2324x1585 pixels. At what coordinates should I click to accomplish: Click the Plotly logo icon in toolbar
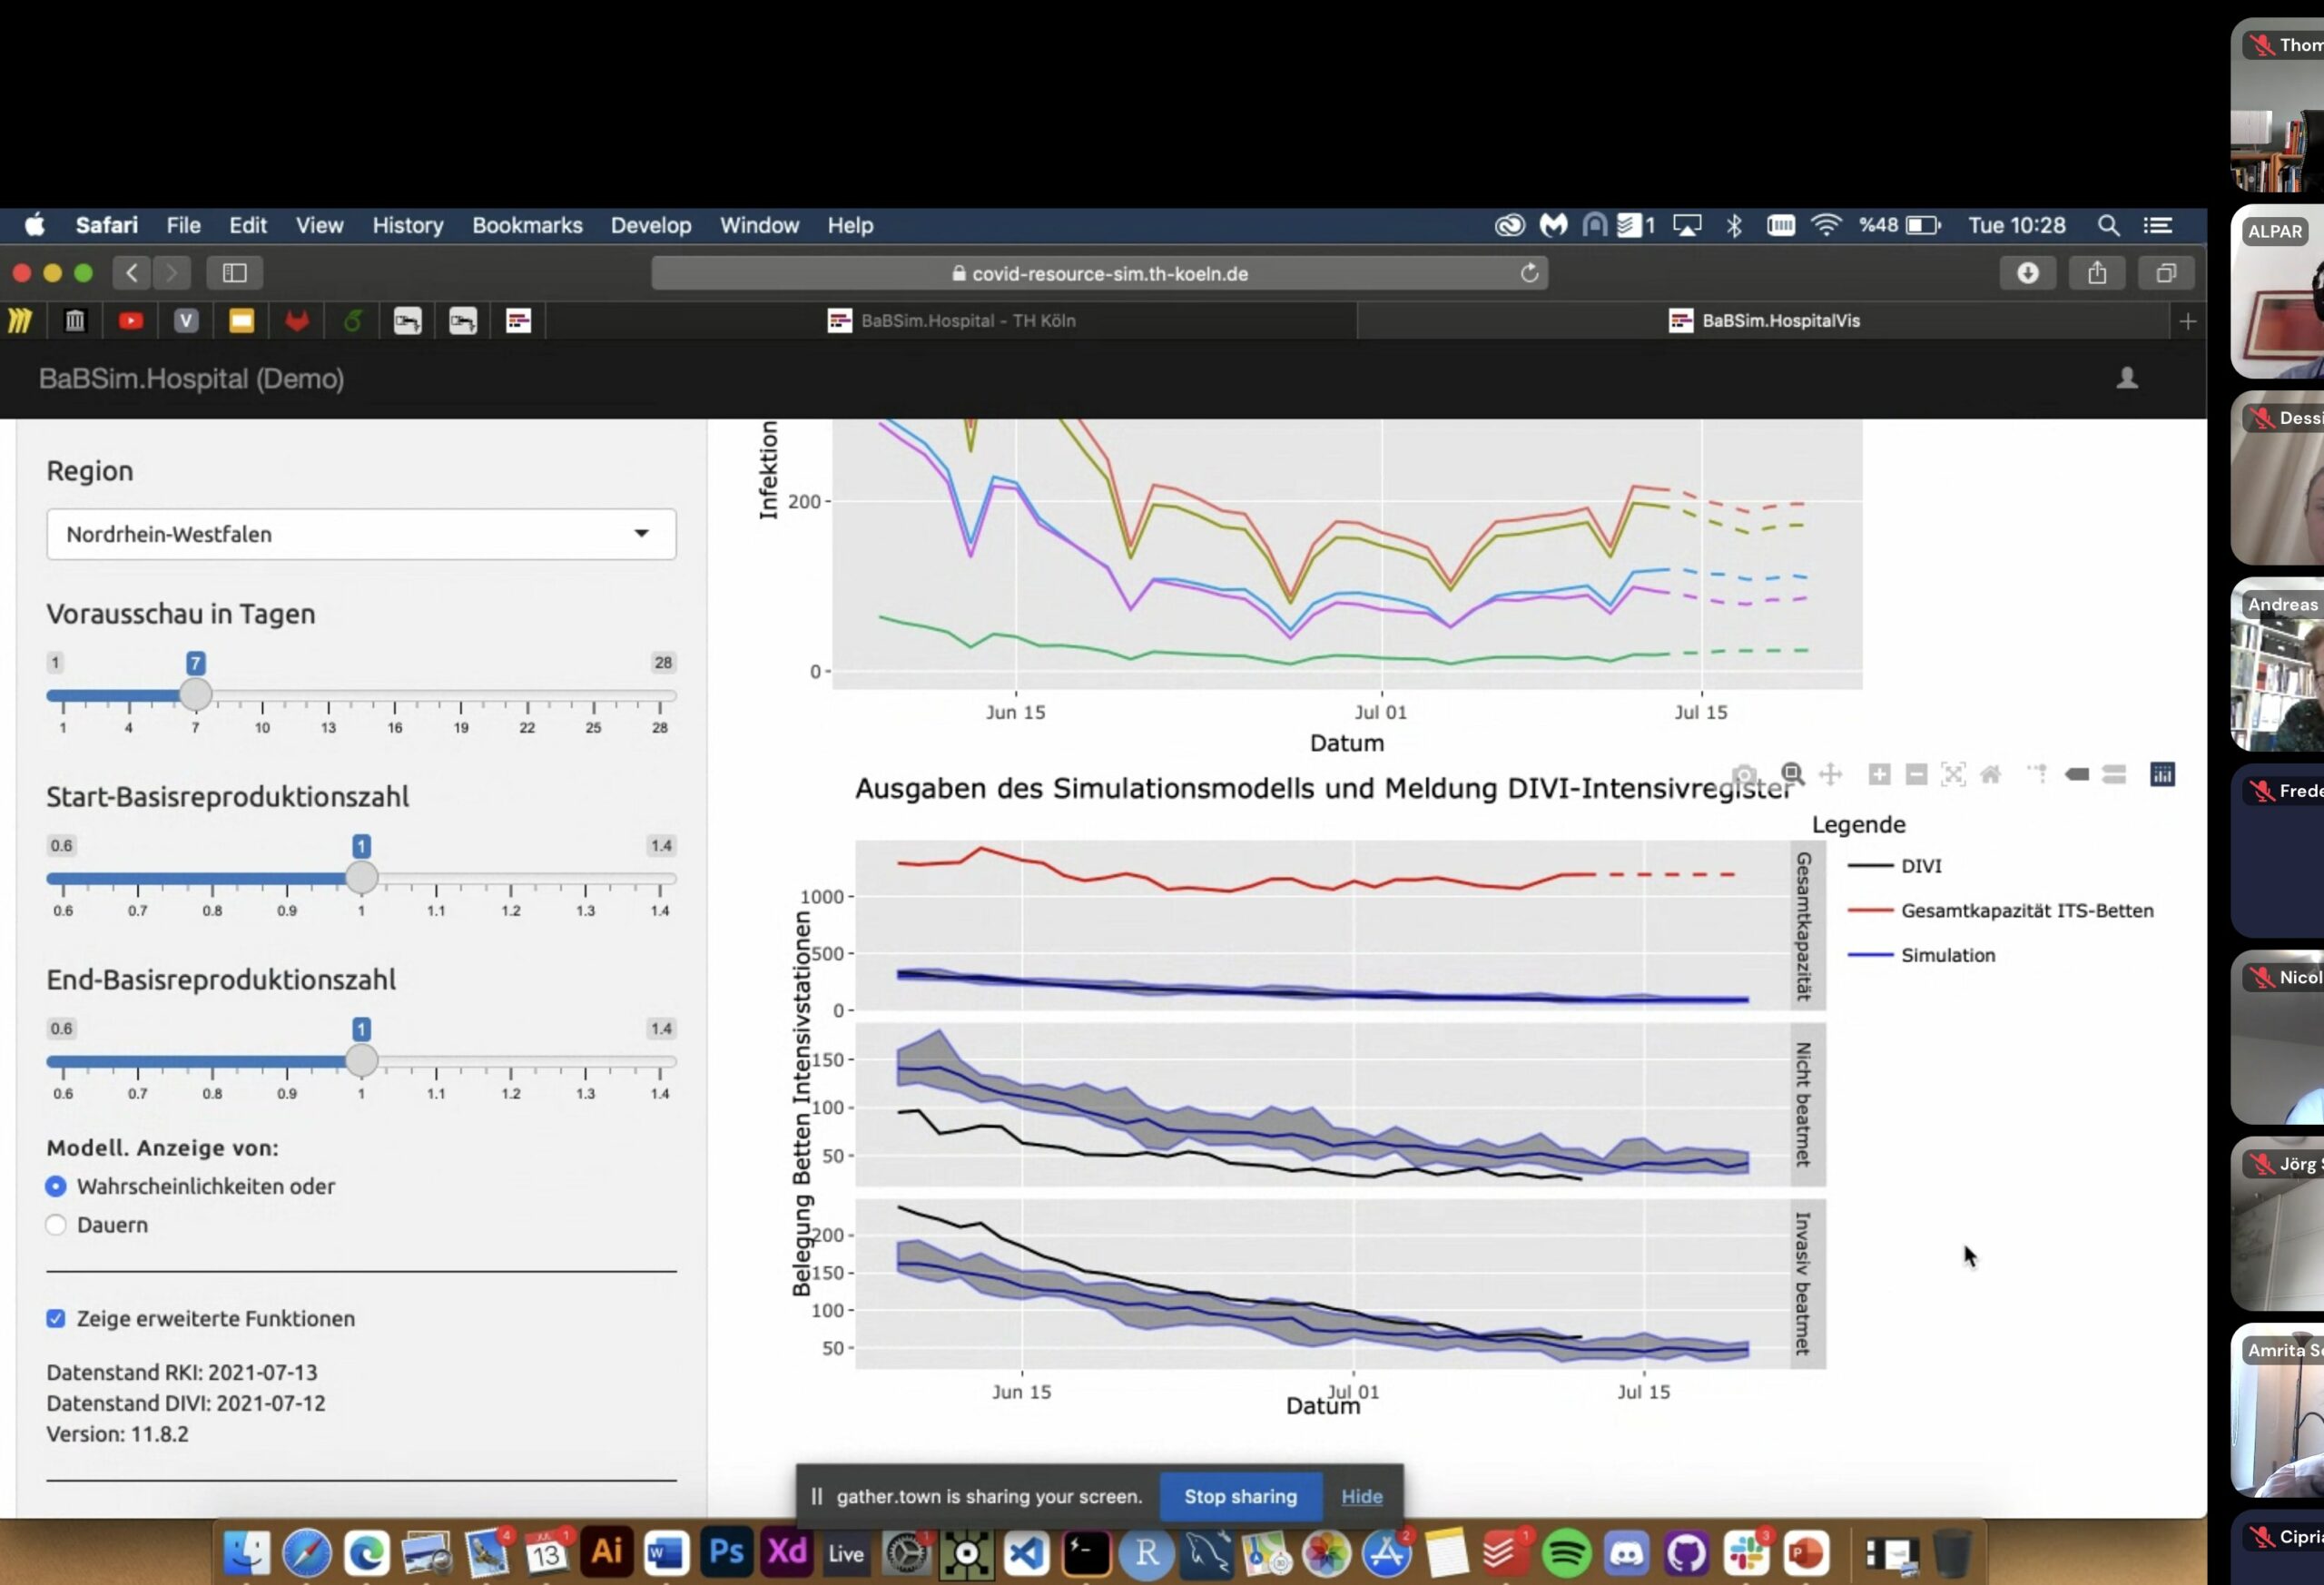pyautogui.click(x=2162, y=774)
